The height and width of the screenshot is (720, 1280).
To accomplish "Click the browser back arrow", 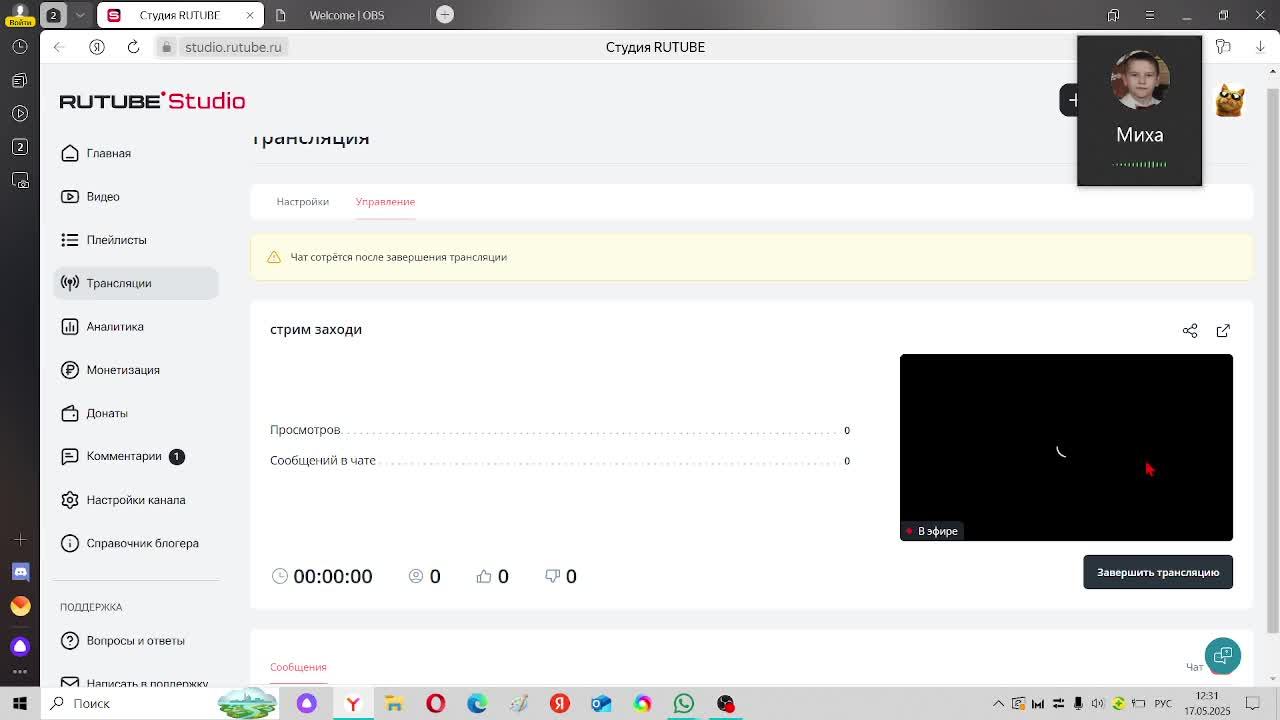I will [x=59, y=47].
